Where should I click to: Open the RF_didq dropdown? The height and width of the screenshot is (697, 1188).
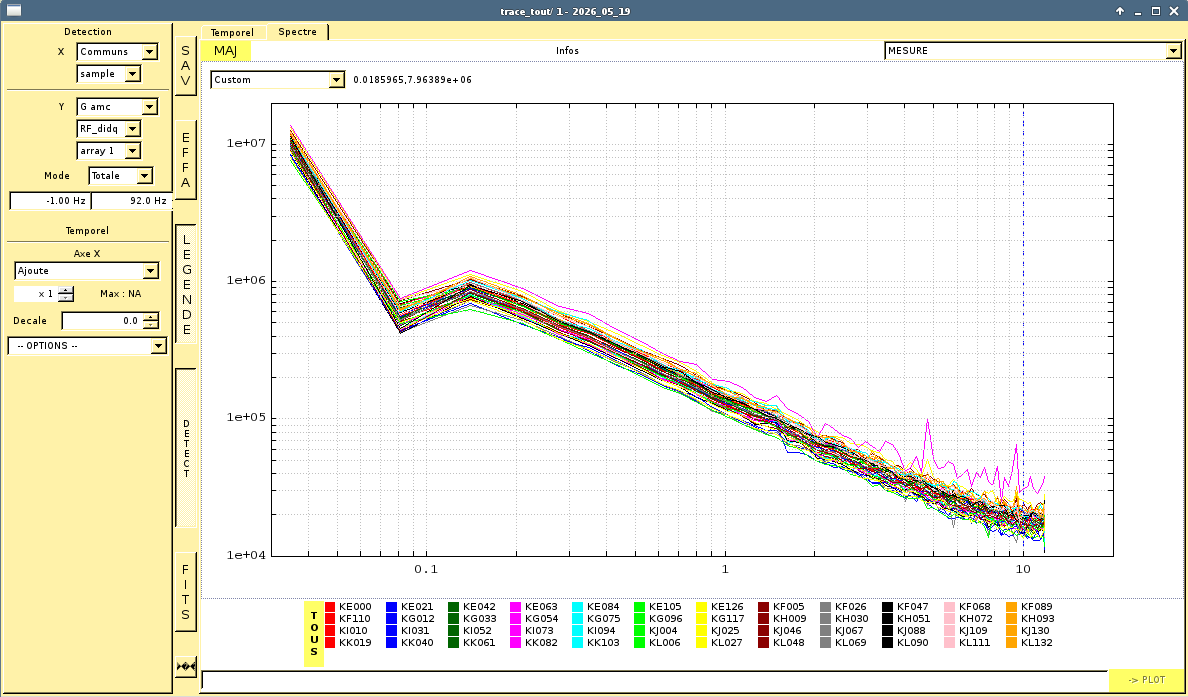point(108,129)
